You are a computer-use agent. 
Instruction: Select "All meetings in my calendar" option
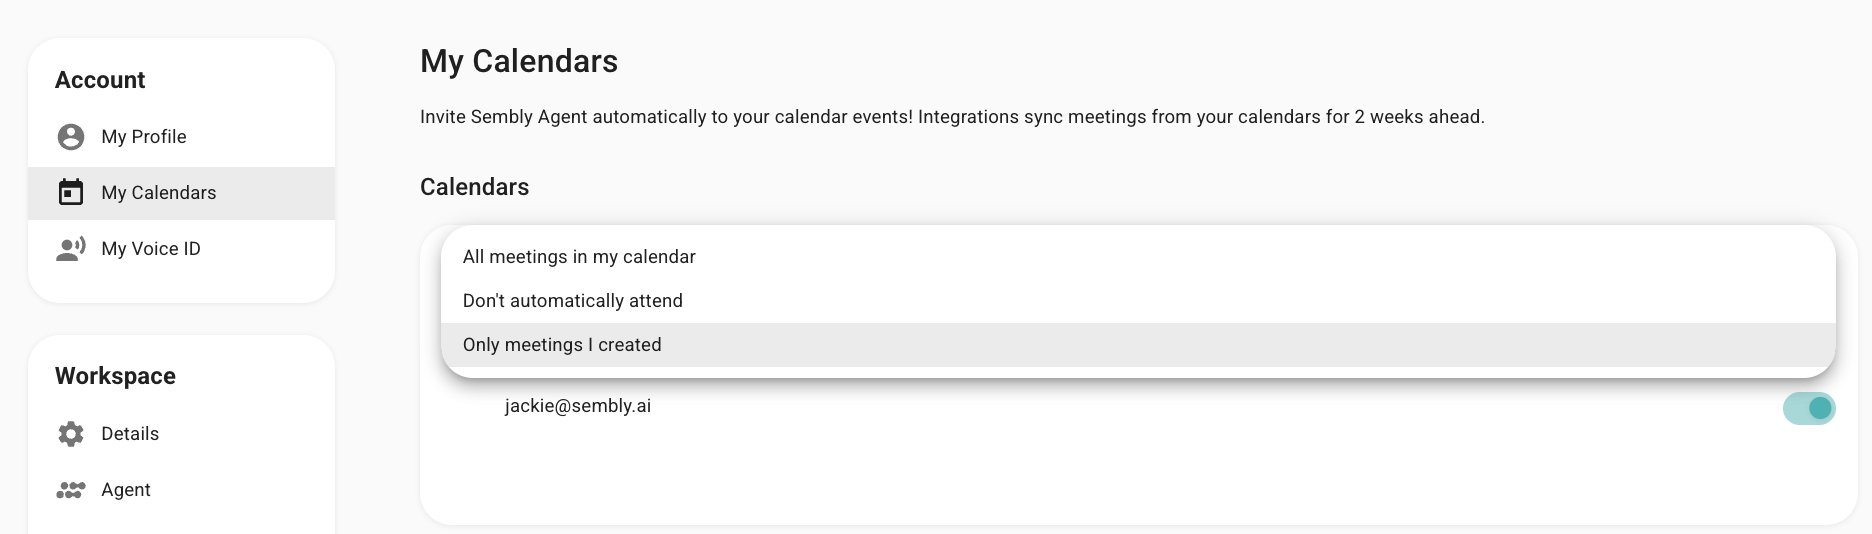pos(579,257)
